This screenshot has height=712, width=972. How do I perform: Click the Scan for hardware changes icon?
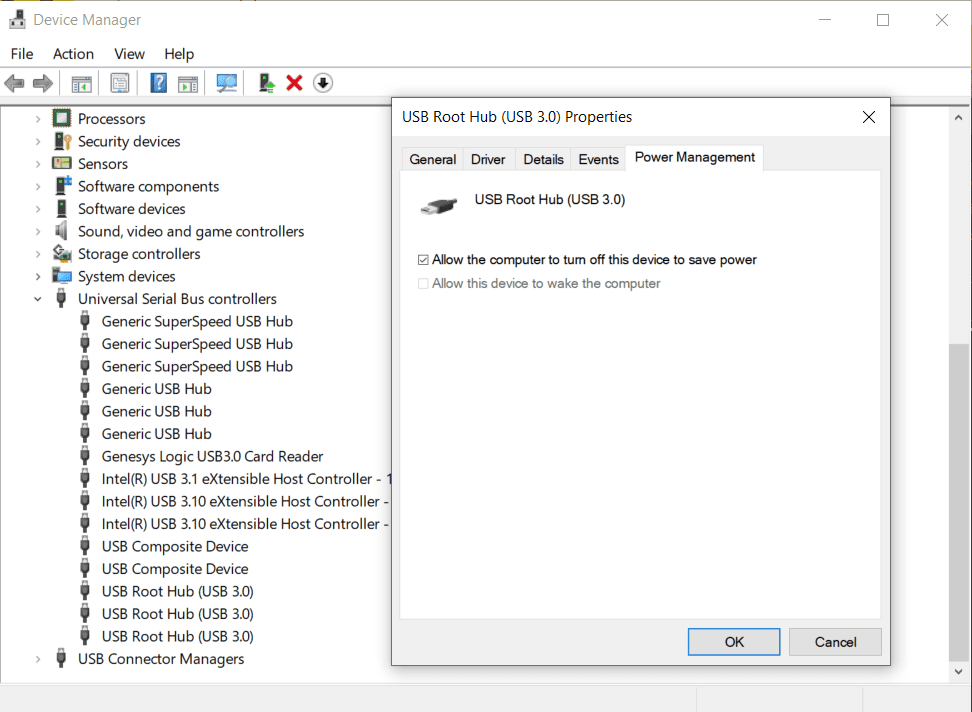pos(226,82)
